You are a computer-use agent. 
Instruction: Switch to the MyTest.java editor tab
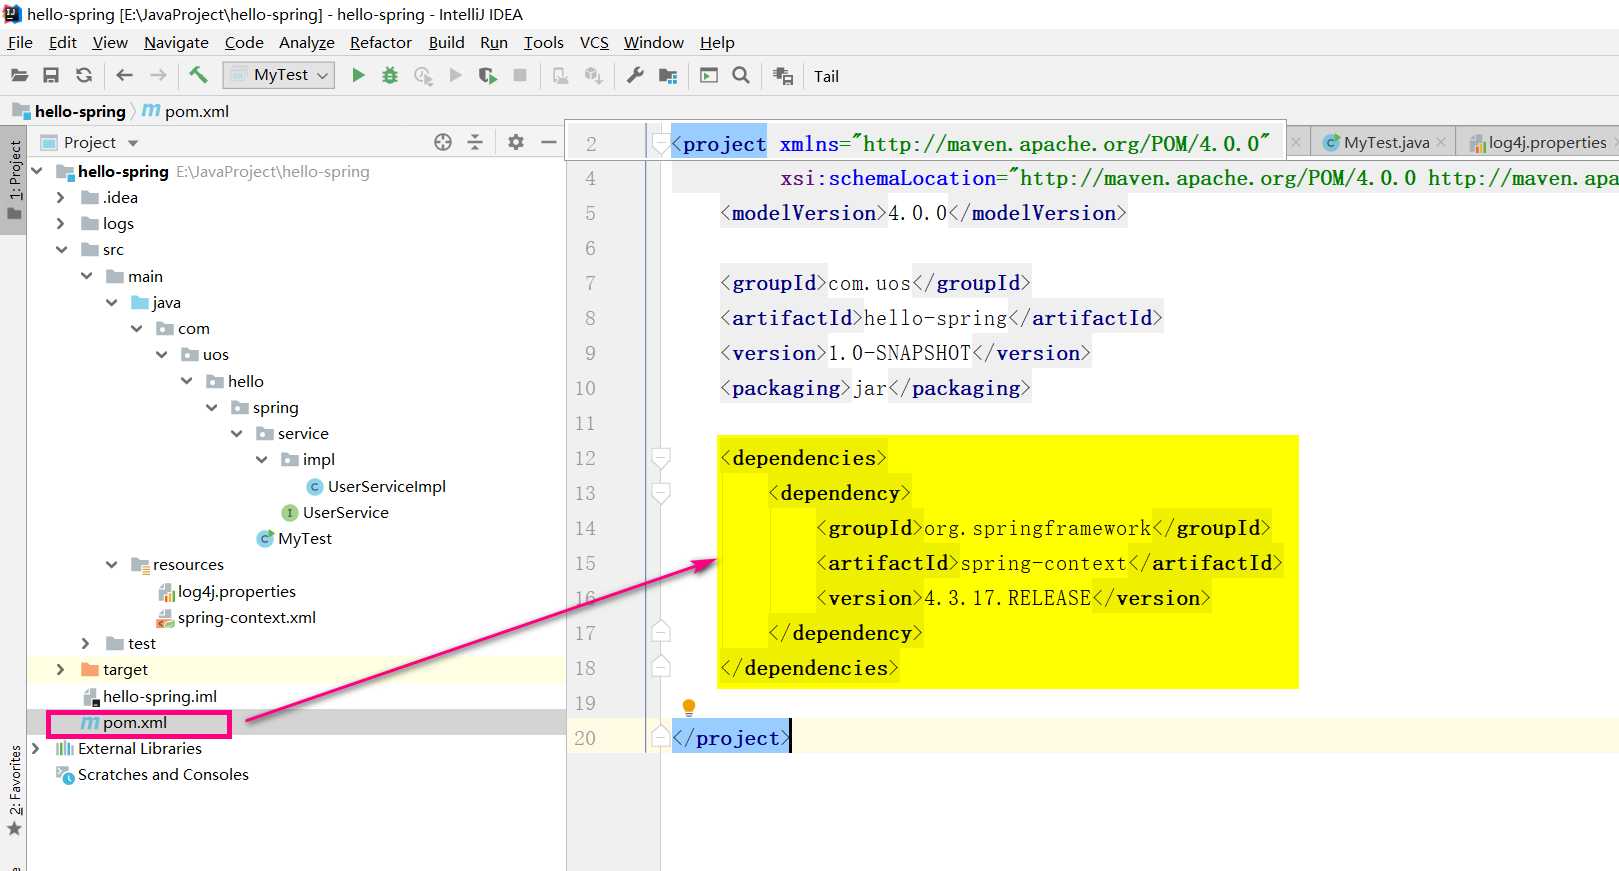[x=1386, y=142]
